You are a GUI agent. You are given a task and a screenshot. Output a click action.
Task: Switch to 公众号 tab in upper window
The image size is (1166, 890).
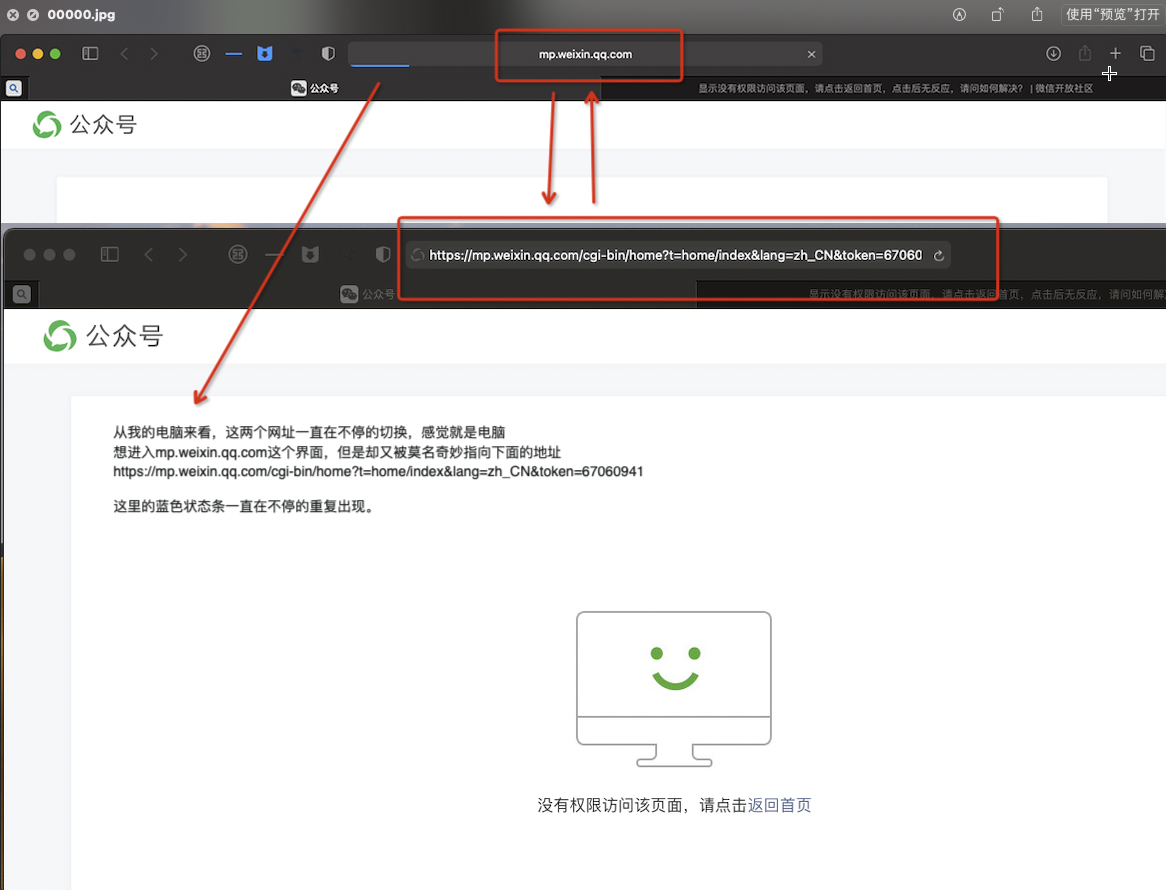[x=315, y=88]
